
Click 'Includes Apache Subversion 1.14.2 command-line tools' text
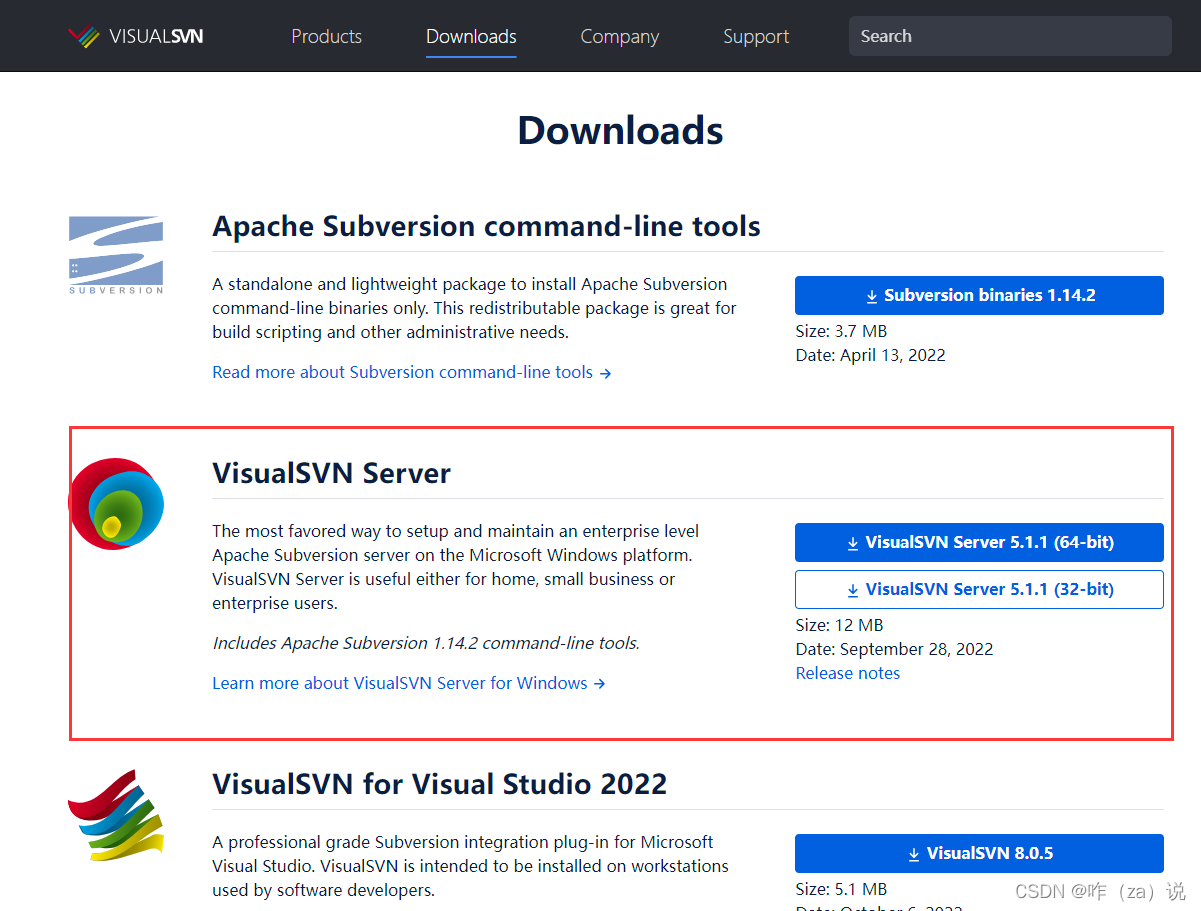426,643
